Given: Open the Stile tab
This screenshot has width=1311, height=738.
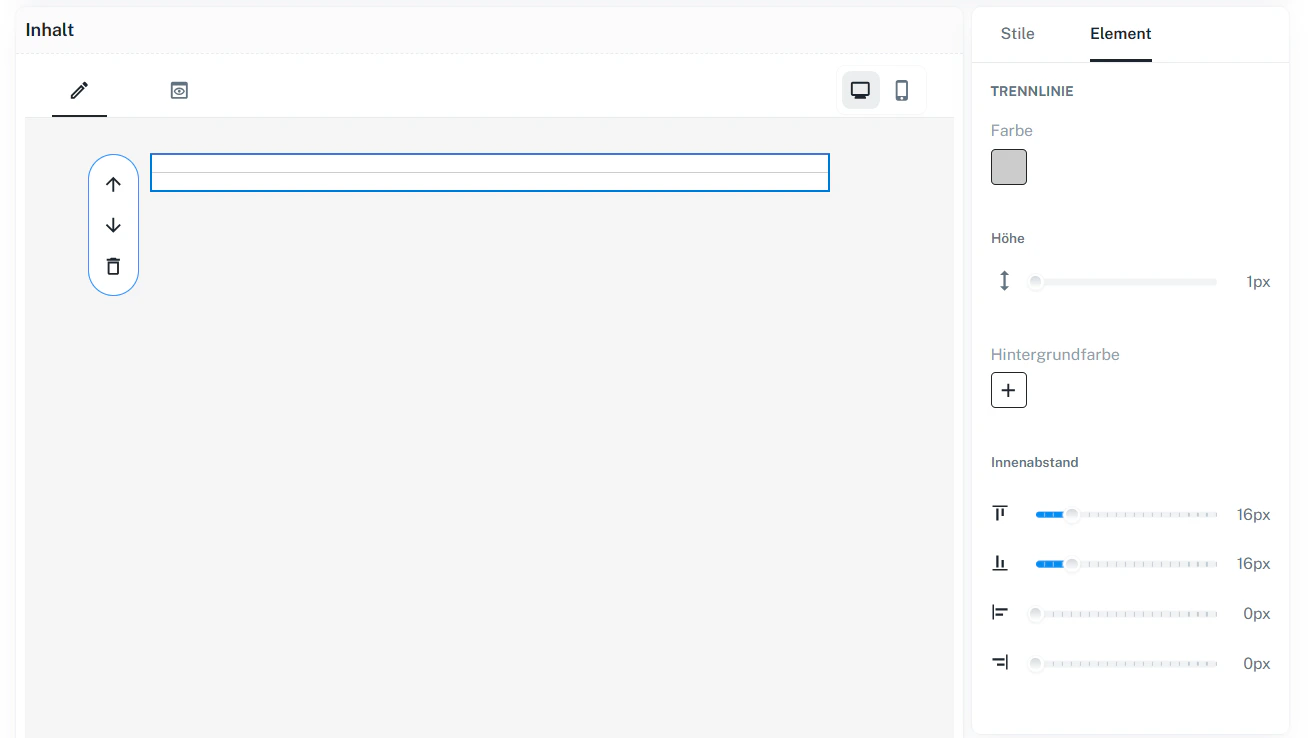Looking at the screenshot, I should (1017, 34).
